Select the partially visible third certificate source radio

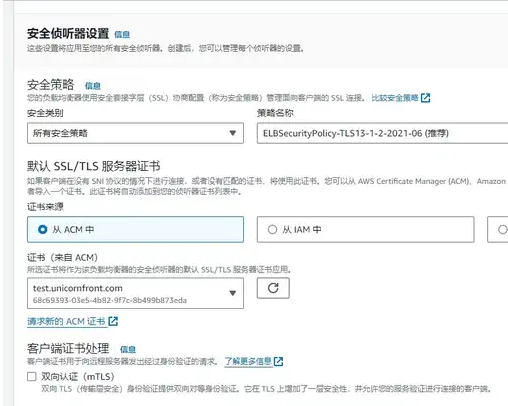[x=503, y=229]
